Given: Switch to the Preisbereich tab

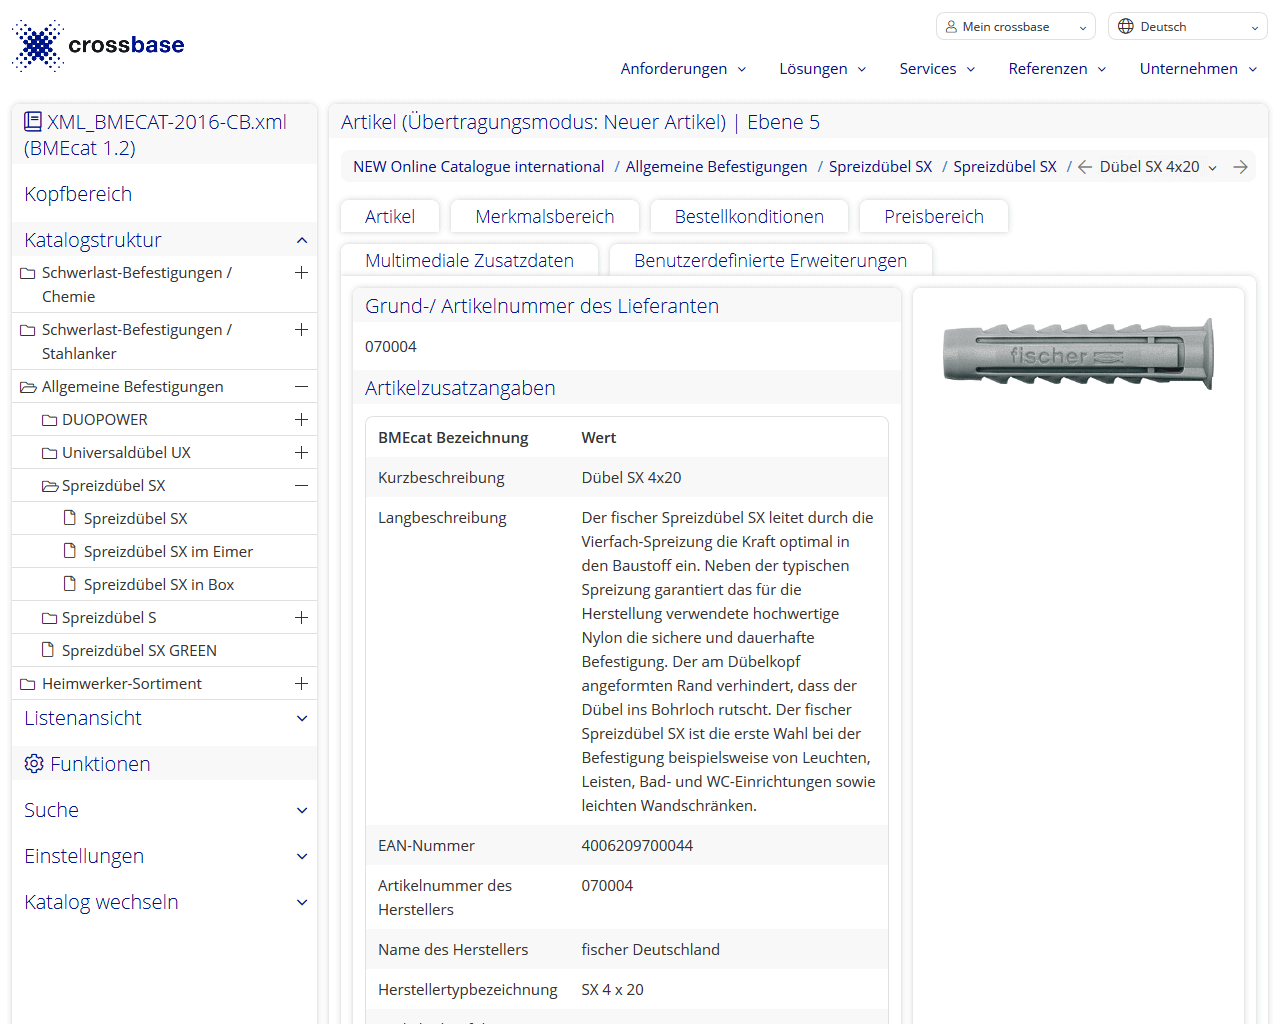Looking at the screenshot, I should click(x=934, y=216).
